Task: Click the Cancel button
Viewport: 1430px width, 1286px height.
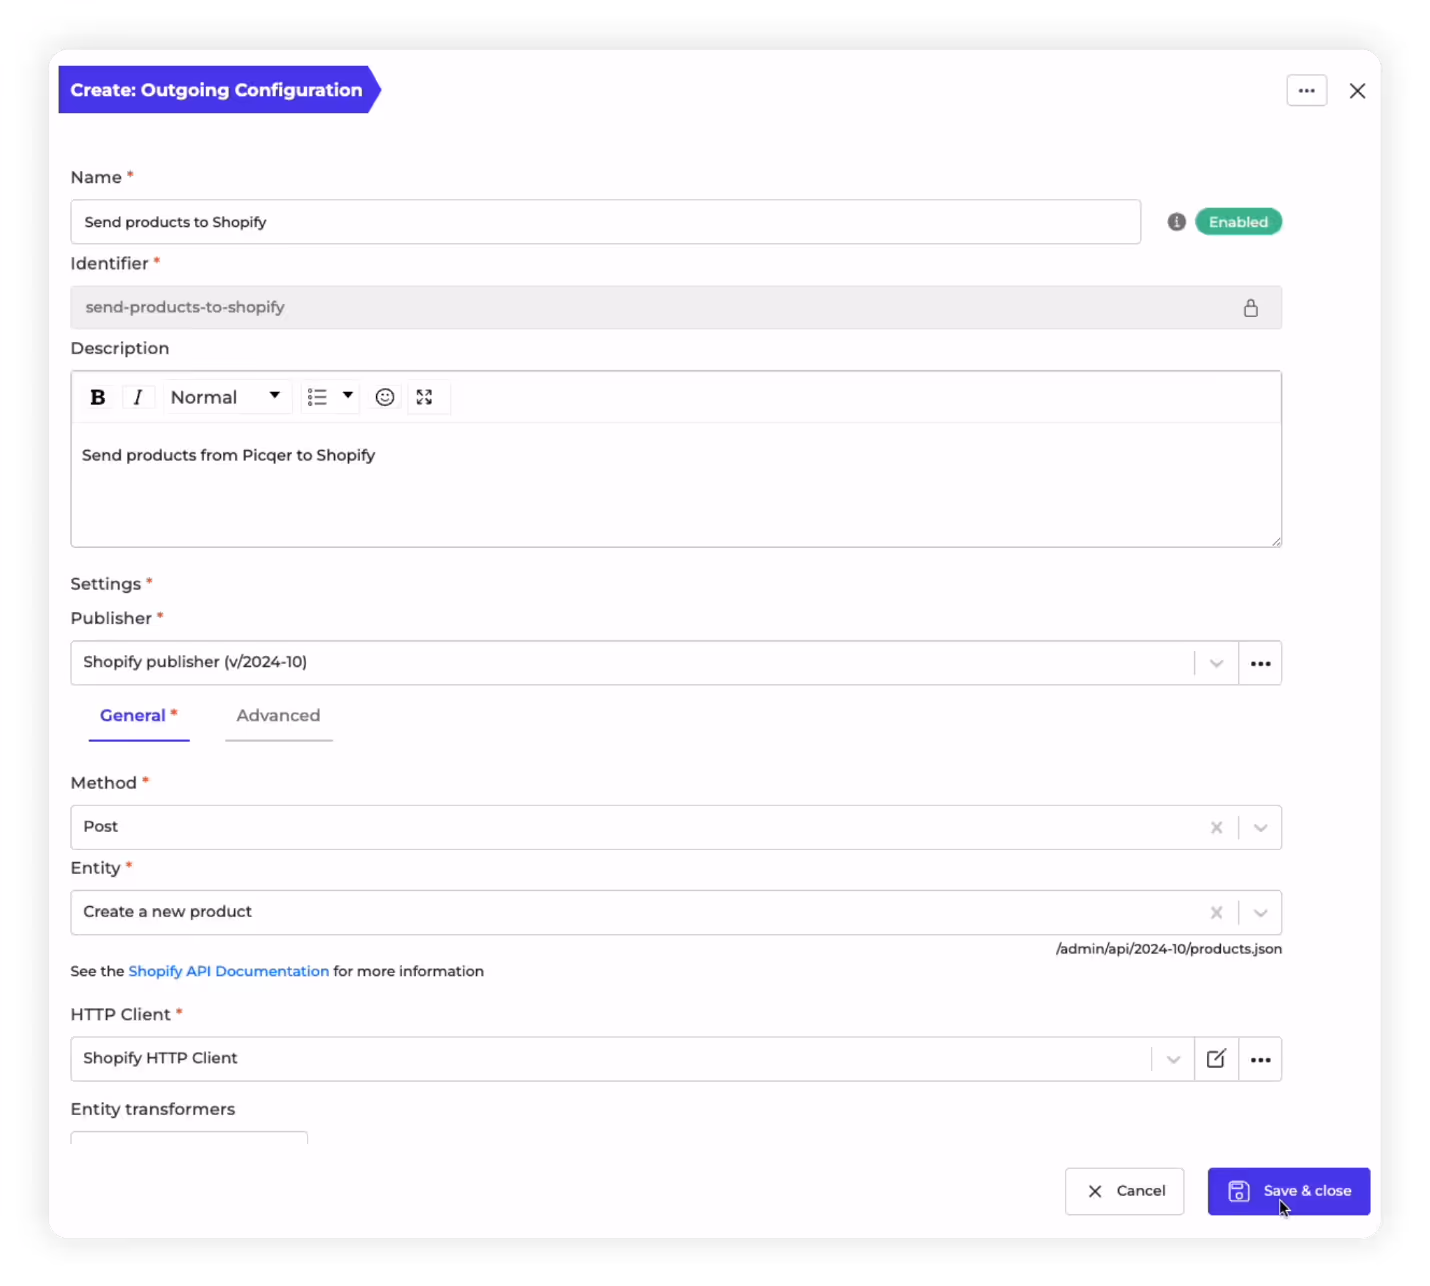Action: (x=1125, y=1191)
